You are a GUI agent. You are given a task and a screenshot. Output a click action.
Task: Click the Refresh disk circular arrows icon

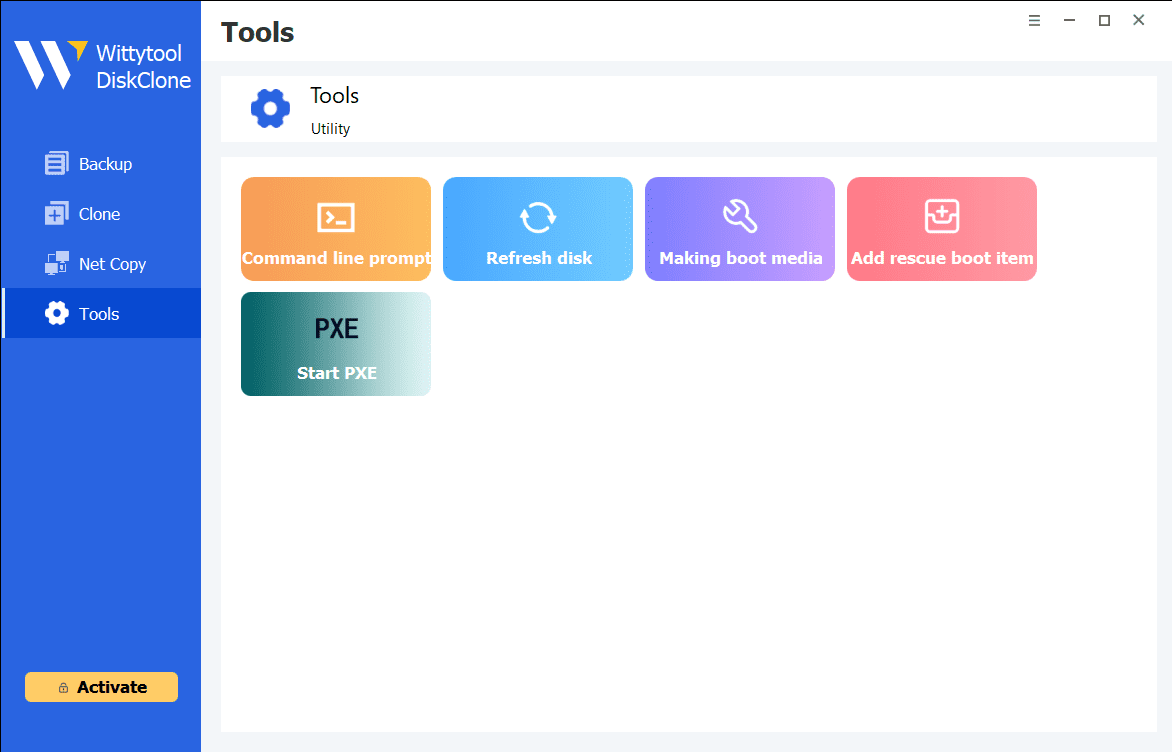click(538, 217)
